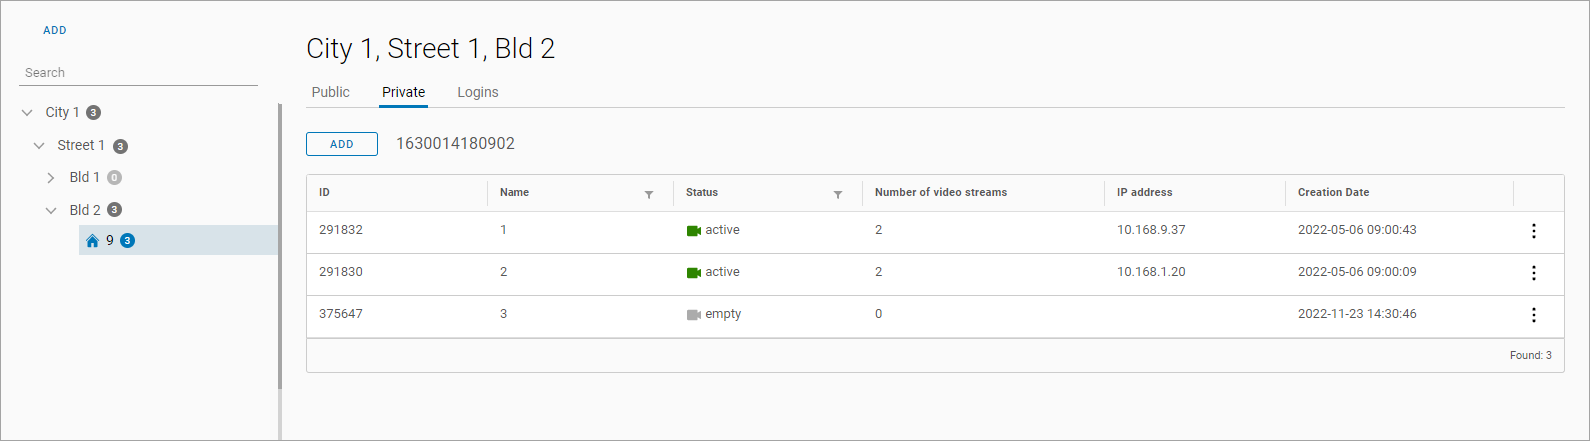This screenshot has width=1590, height=441.
Task: Click the gray empty camera icon in row 3
Action: pos(694,315)
